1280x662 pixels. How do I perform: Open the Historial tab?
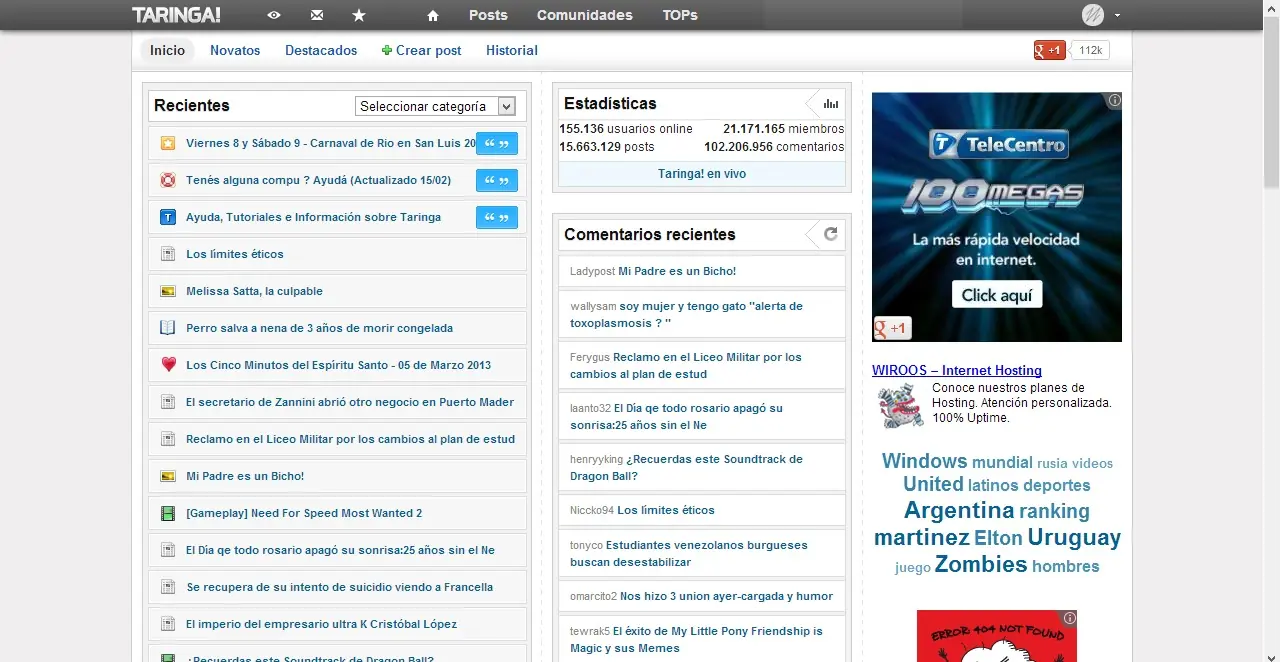512,50
